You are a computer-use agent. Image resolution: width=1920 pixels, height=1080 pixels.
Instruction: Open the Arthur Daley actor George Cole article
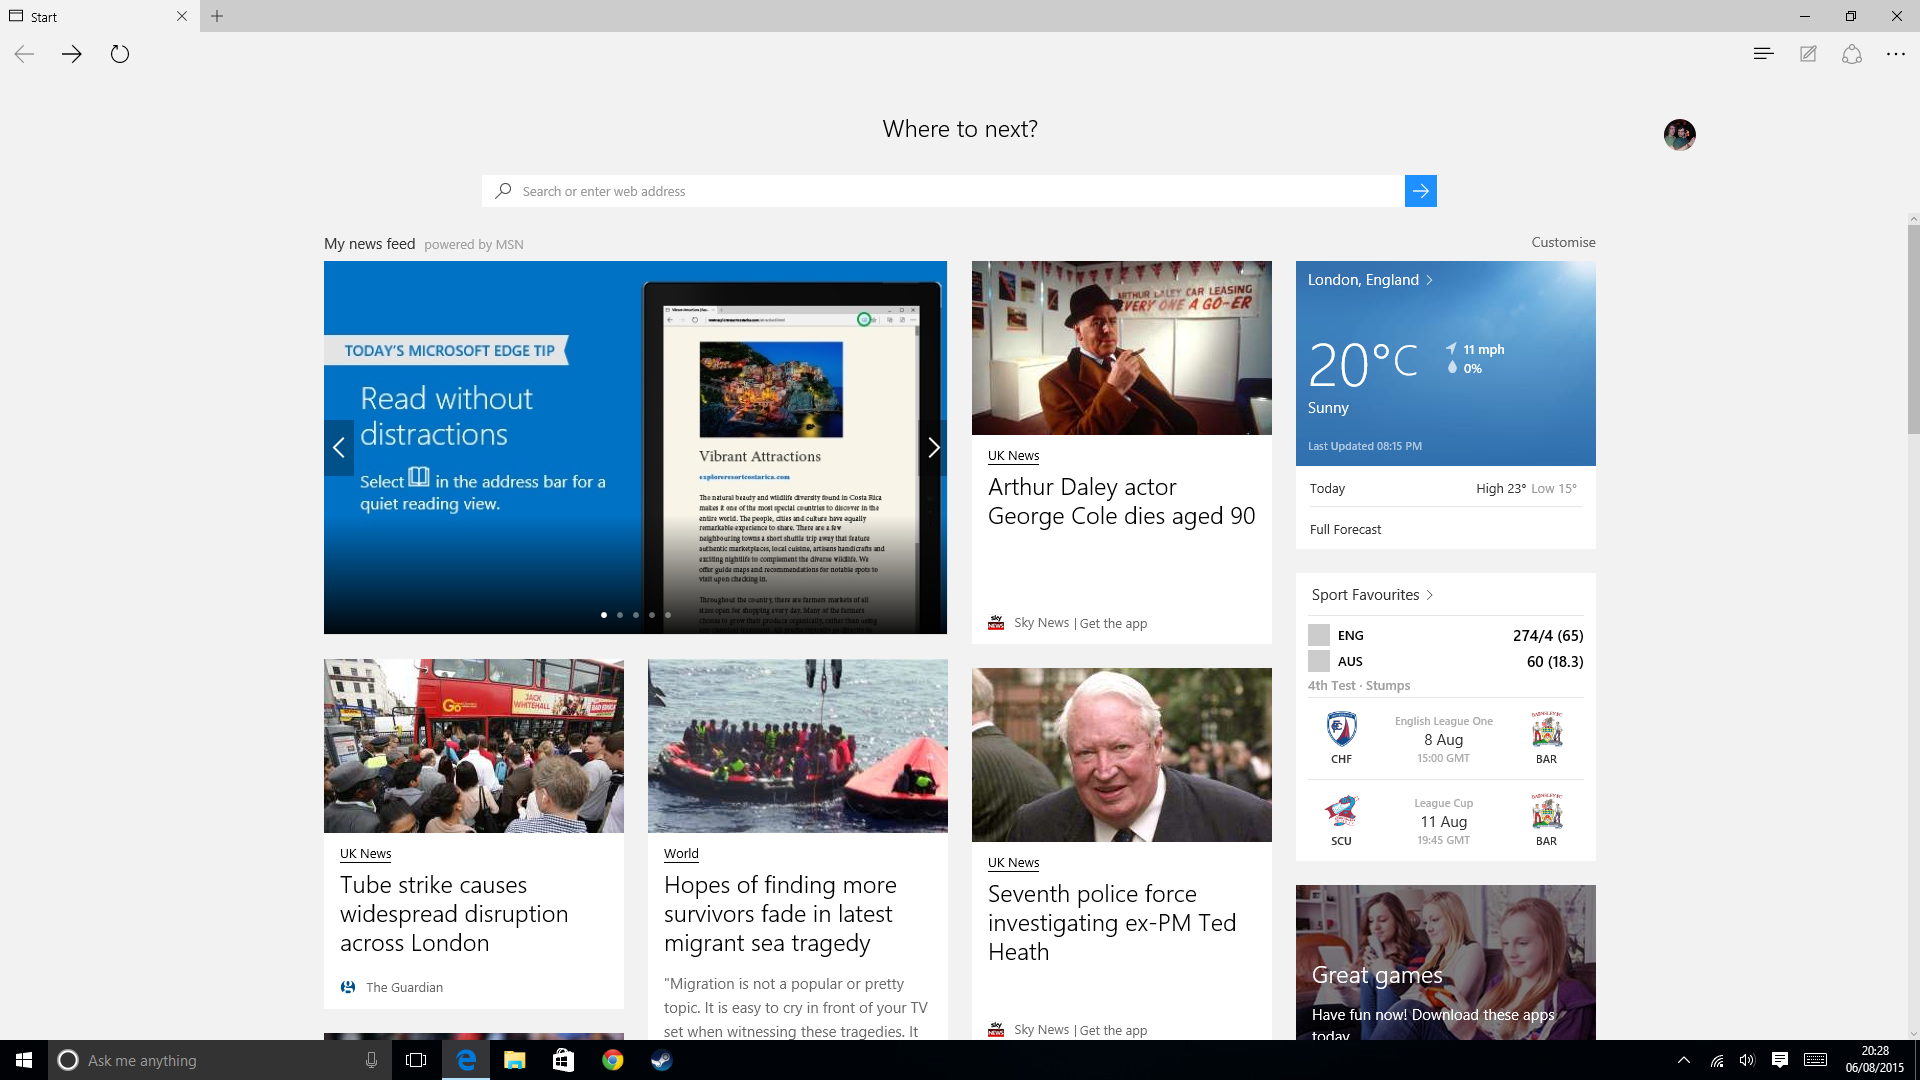coord(1121,501)
